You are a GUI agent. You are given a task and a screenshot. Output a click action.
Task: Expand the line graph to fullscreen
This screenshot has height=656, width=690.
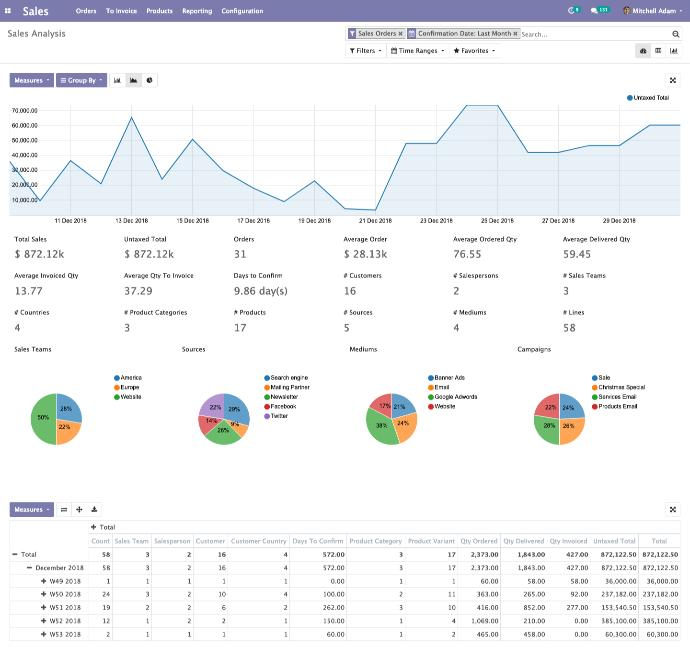click(x=672, y=80)
